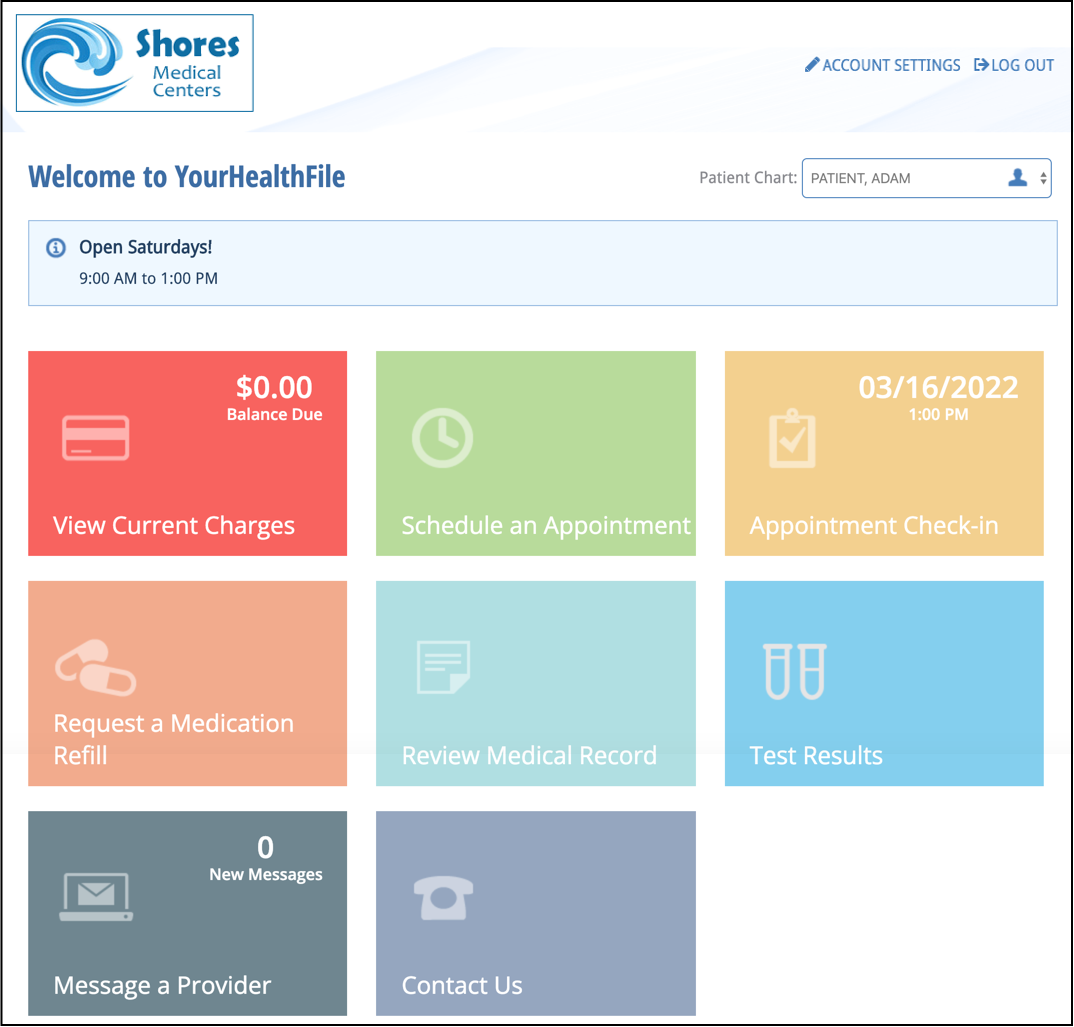This screenshot has height=1027, width=1074.
Task: Open the View Current Charges tile
Action: [x=187, y=453]
